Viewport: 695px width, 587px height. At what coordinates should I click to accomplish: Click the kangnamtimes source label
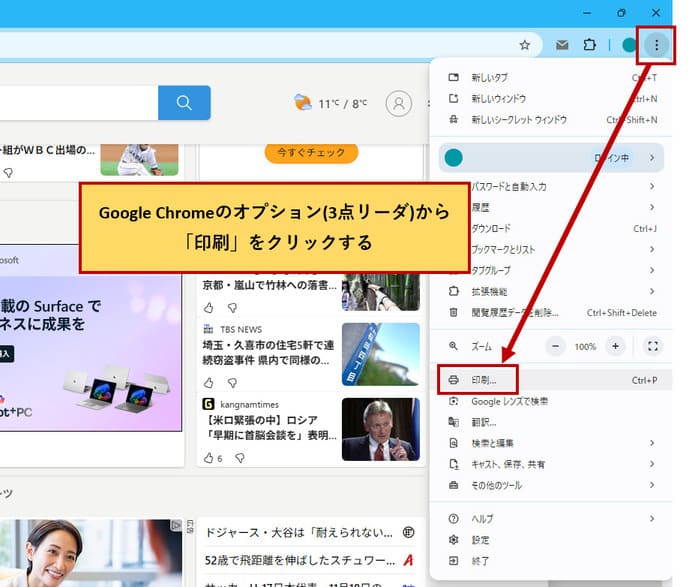(249, 404)
